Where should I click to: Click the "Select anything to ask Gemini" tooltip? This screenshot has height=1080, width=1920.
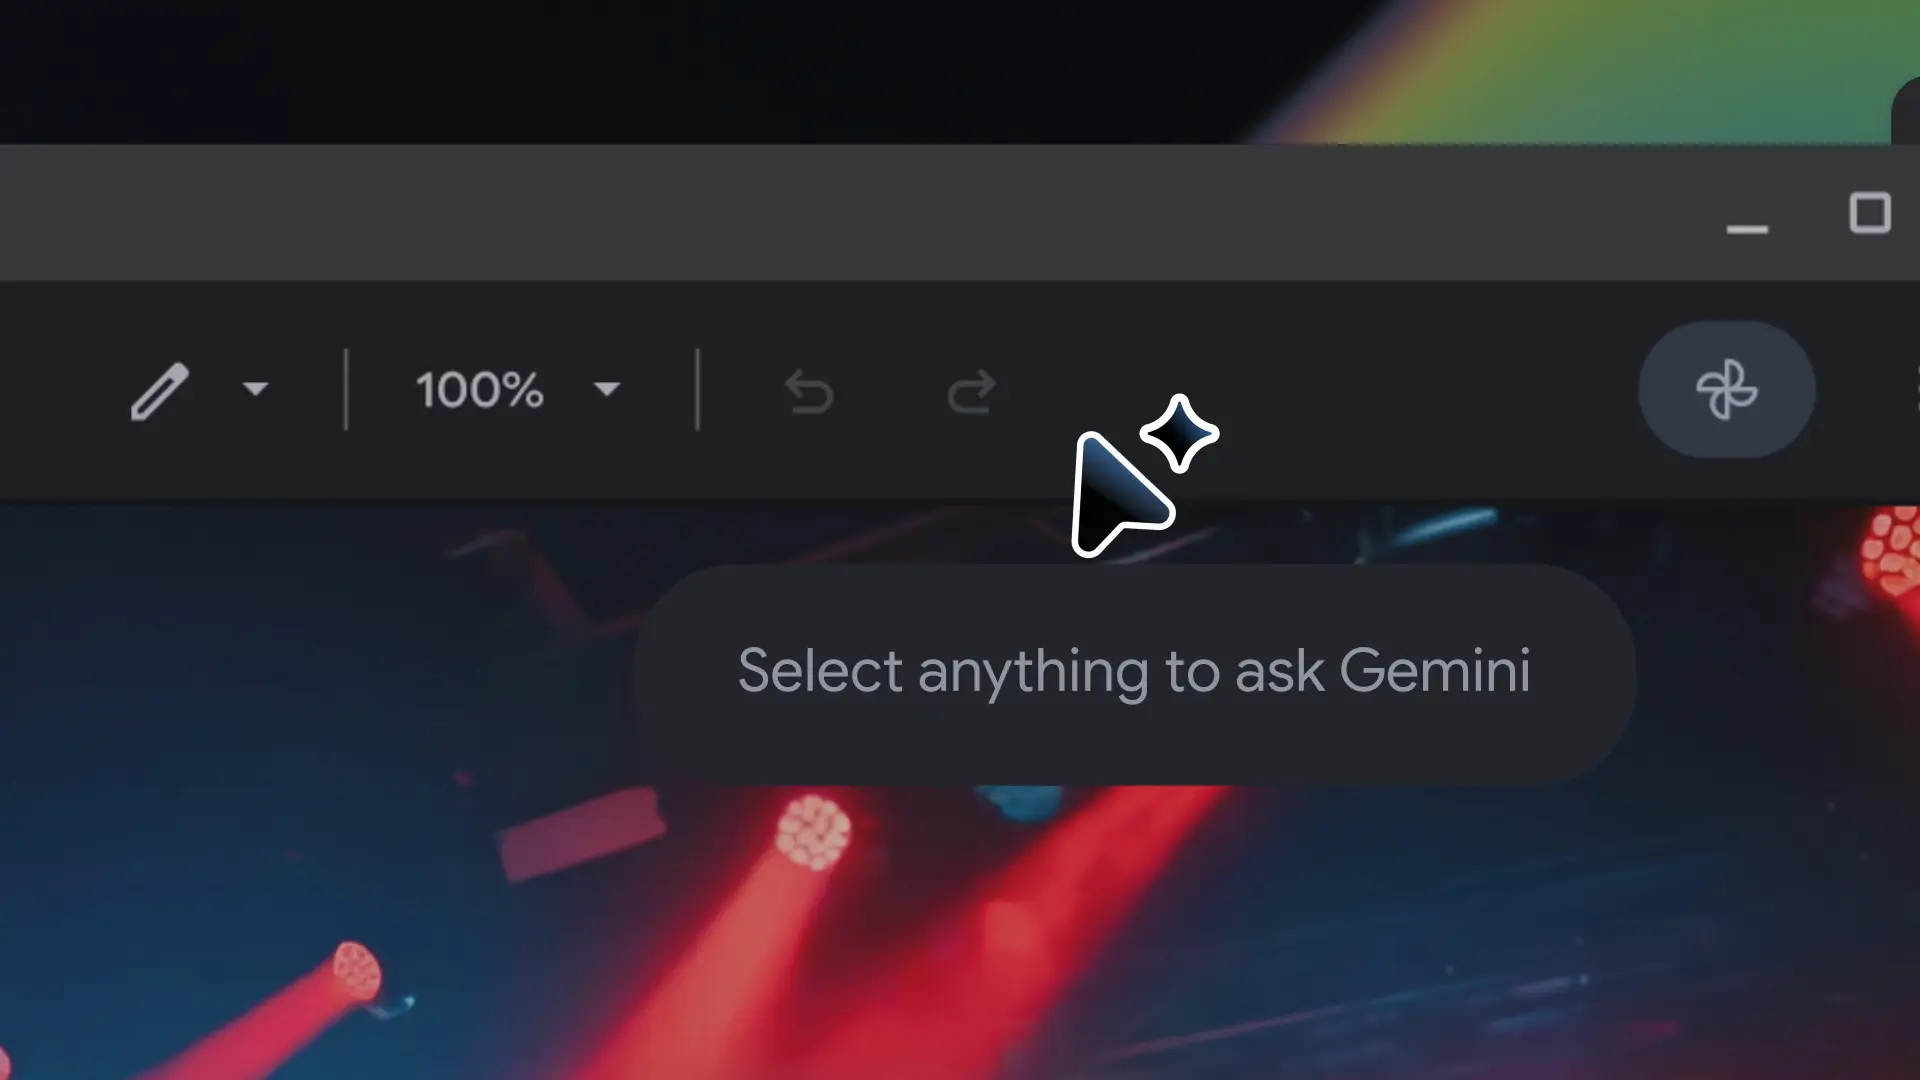tap(1134, 673)
